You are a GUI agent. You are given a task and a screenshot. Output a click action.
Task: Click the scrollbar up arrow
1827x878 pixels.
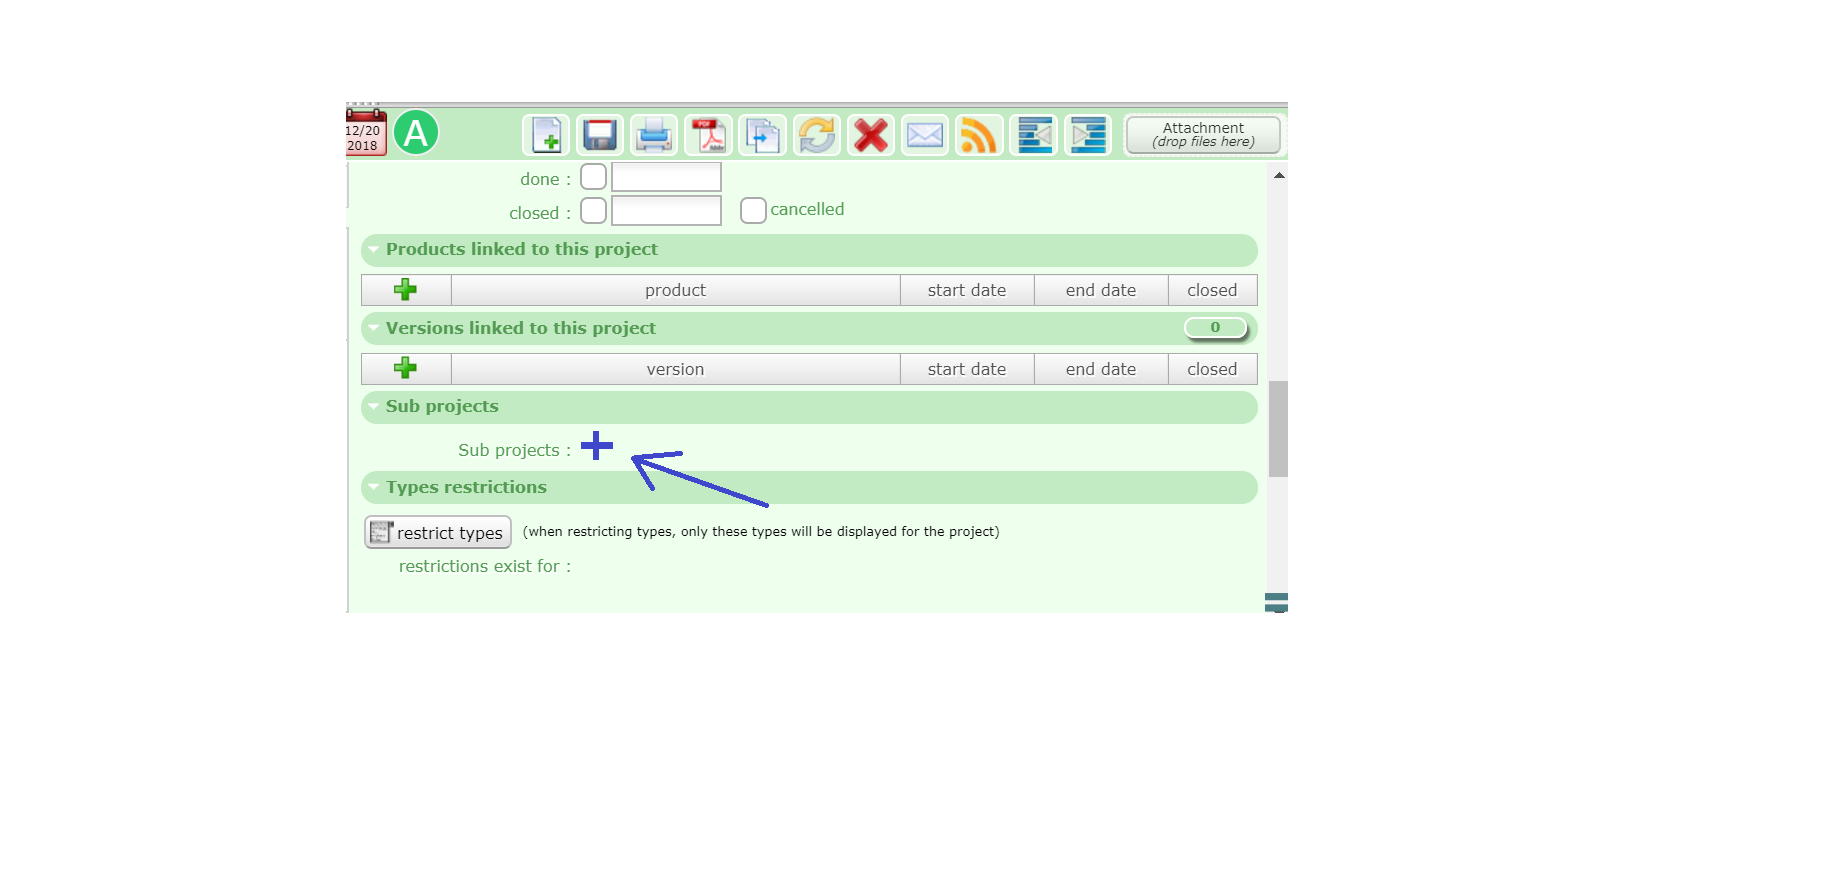click(1278, 175)
